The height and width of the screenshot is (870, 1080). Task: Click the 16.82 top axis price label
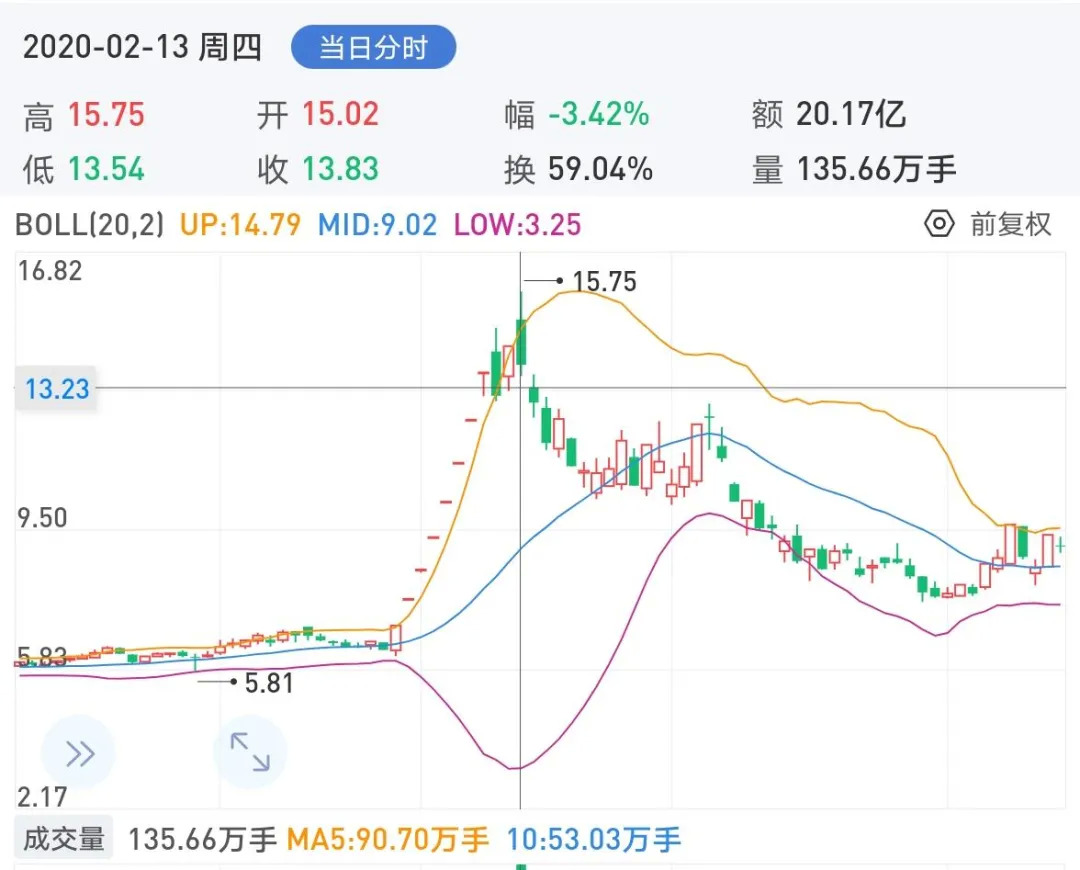[49, 271]
